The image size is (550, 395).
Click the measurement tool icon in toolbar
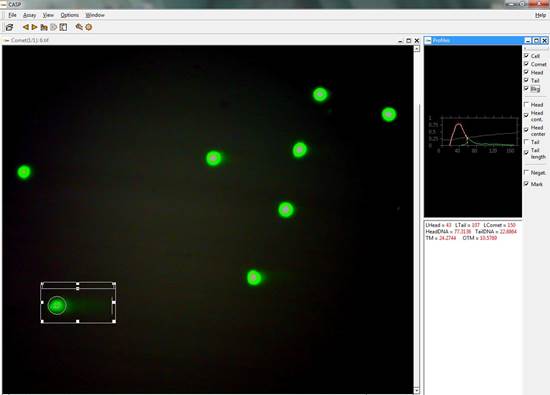coord(79,27)
